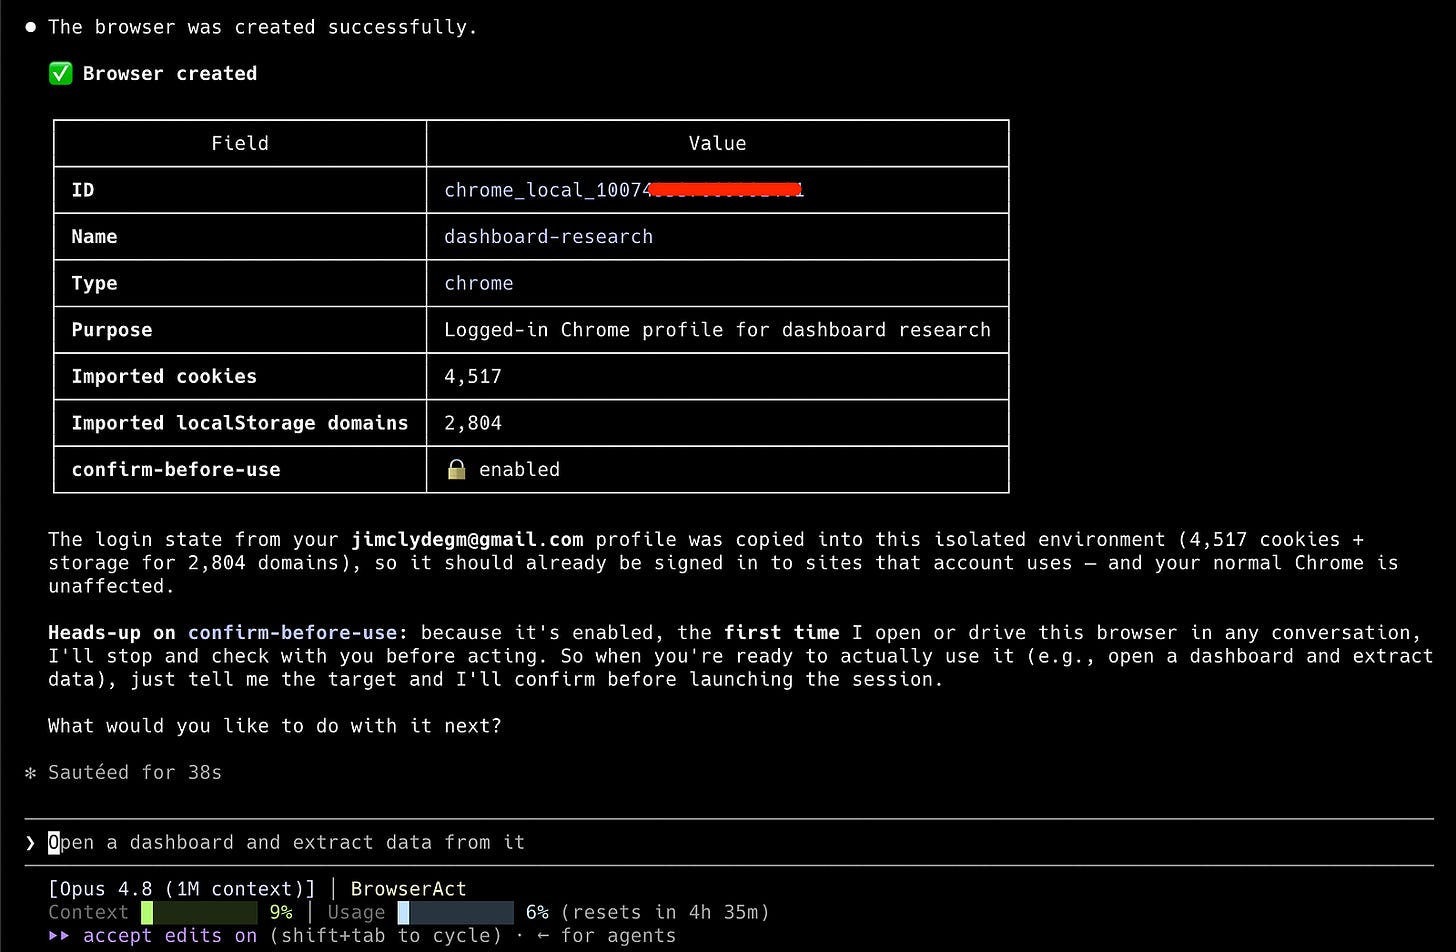Click the 'chrome' type value
Image resolution: width=1456 pixels, height=952 pixels.
tap(479, 283)
